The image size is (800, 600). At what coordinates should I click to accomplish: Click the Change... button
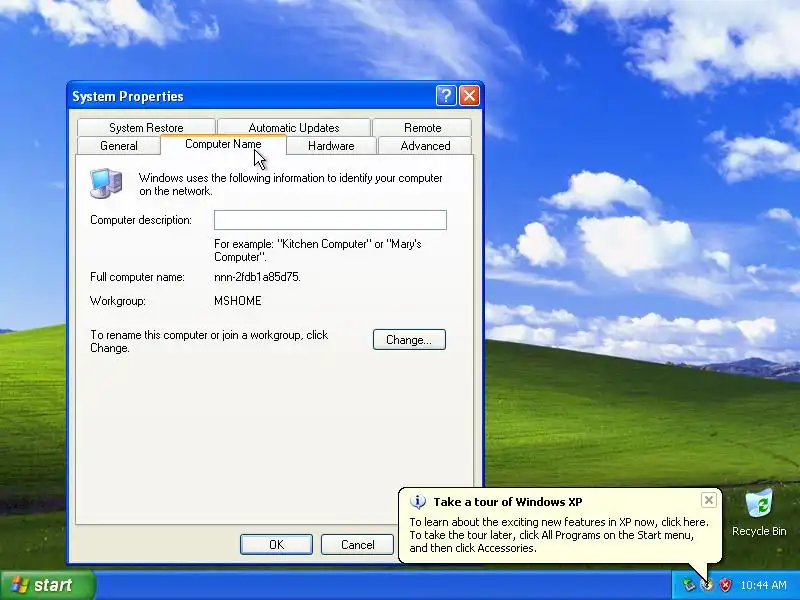pyautogui.click(x=409, y=340)
